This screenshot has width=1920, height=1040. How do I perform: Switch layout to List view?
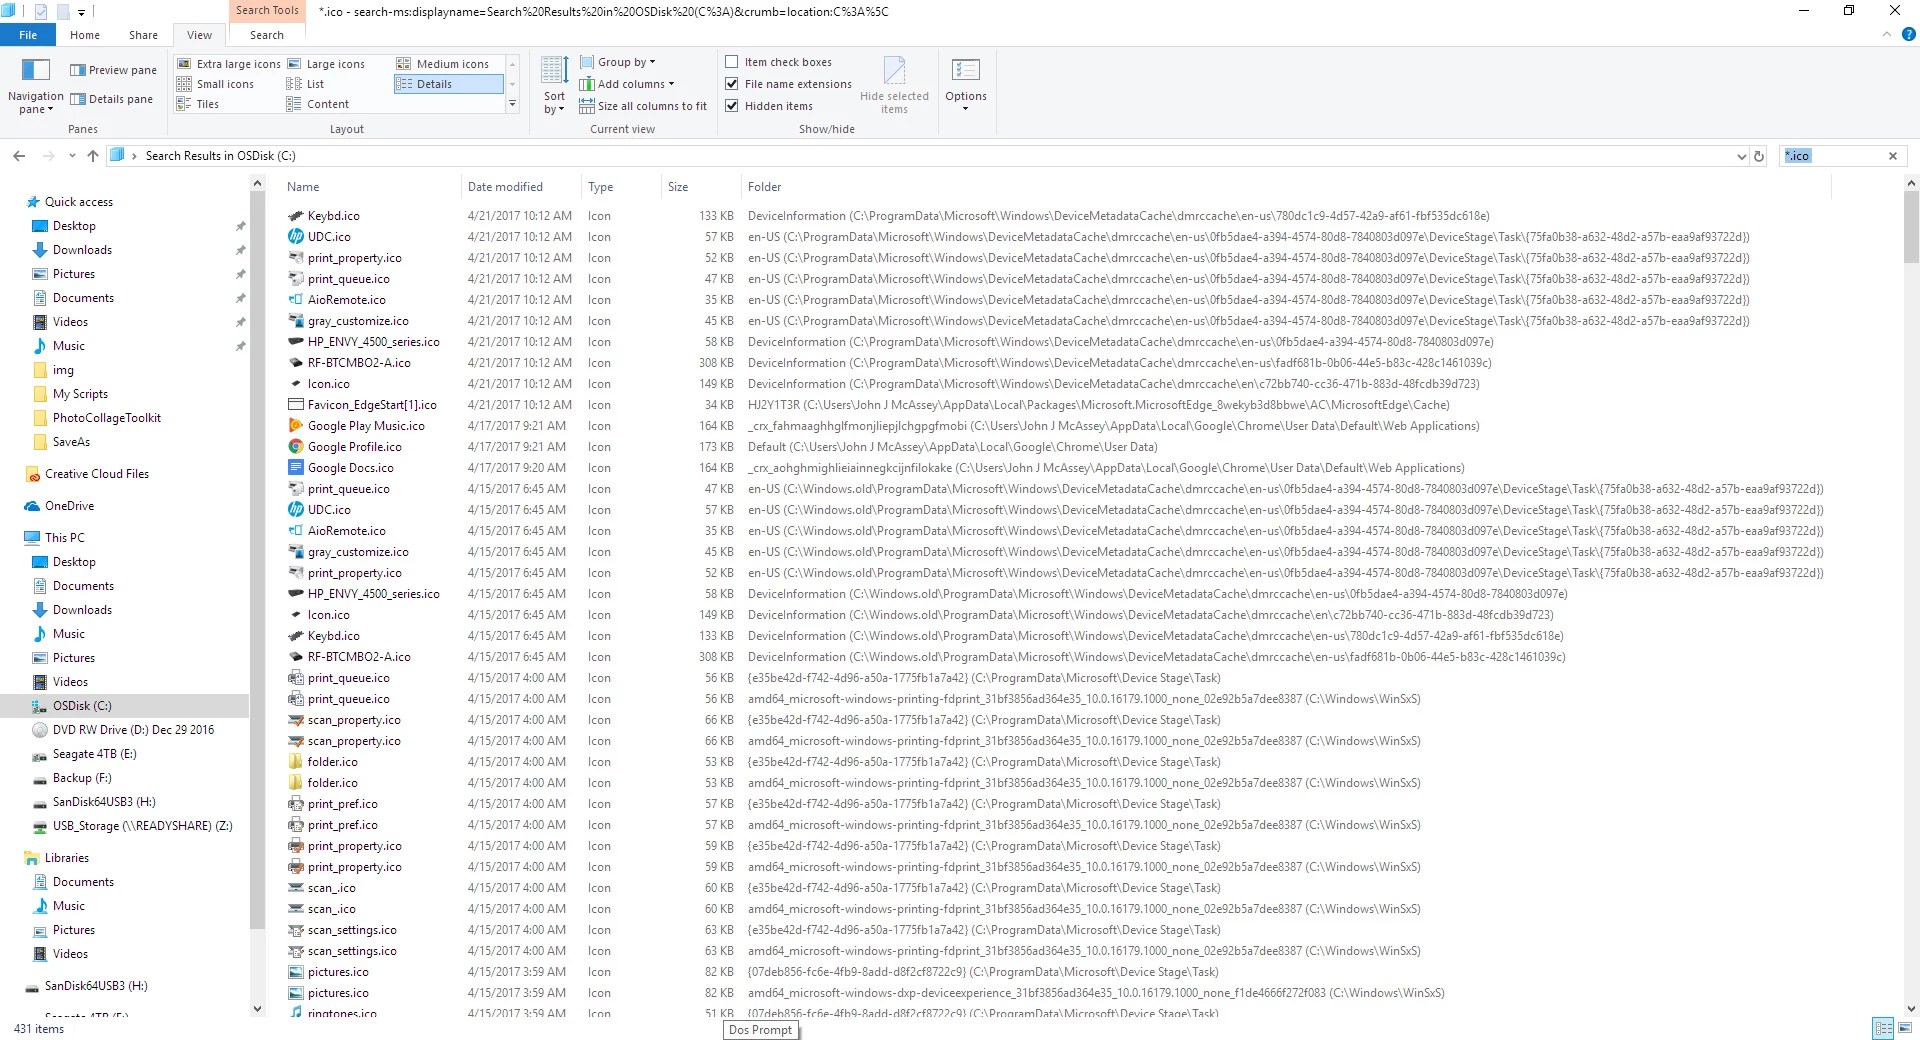click(x=306, y=84)
